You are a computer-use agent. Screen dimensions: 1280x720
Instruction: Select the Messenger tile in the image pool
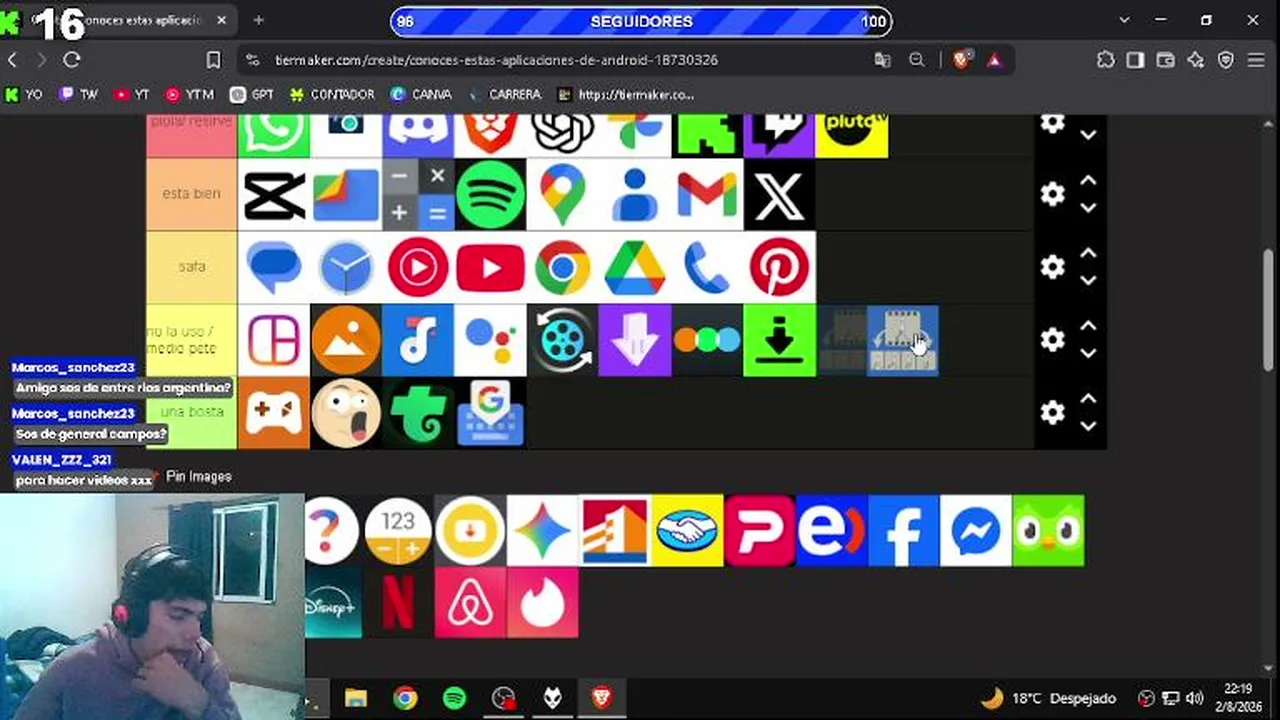coord(975,530)
